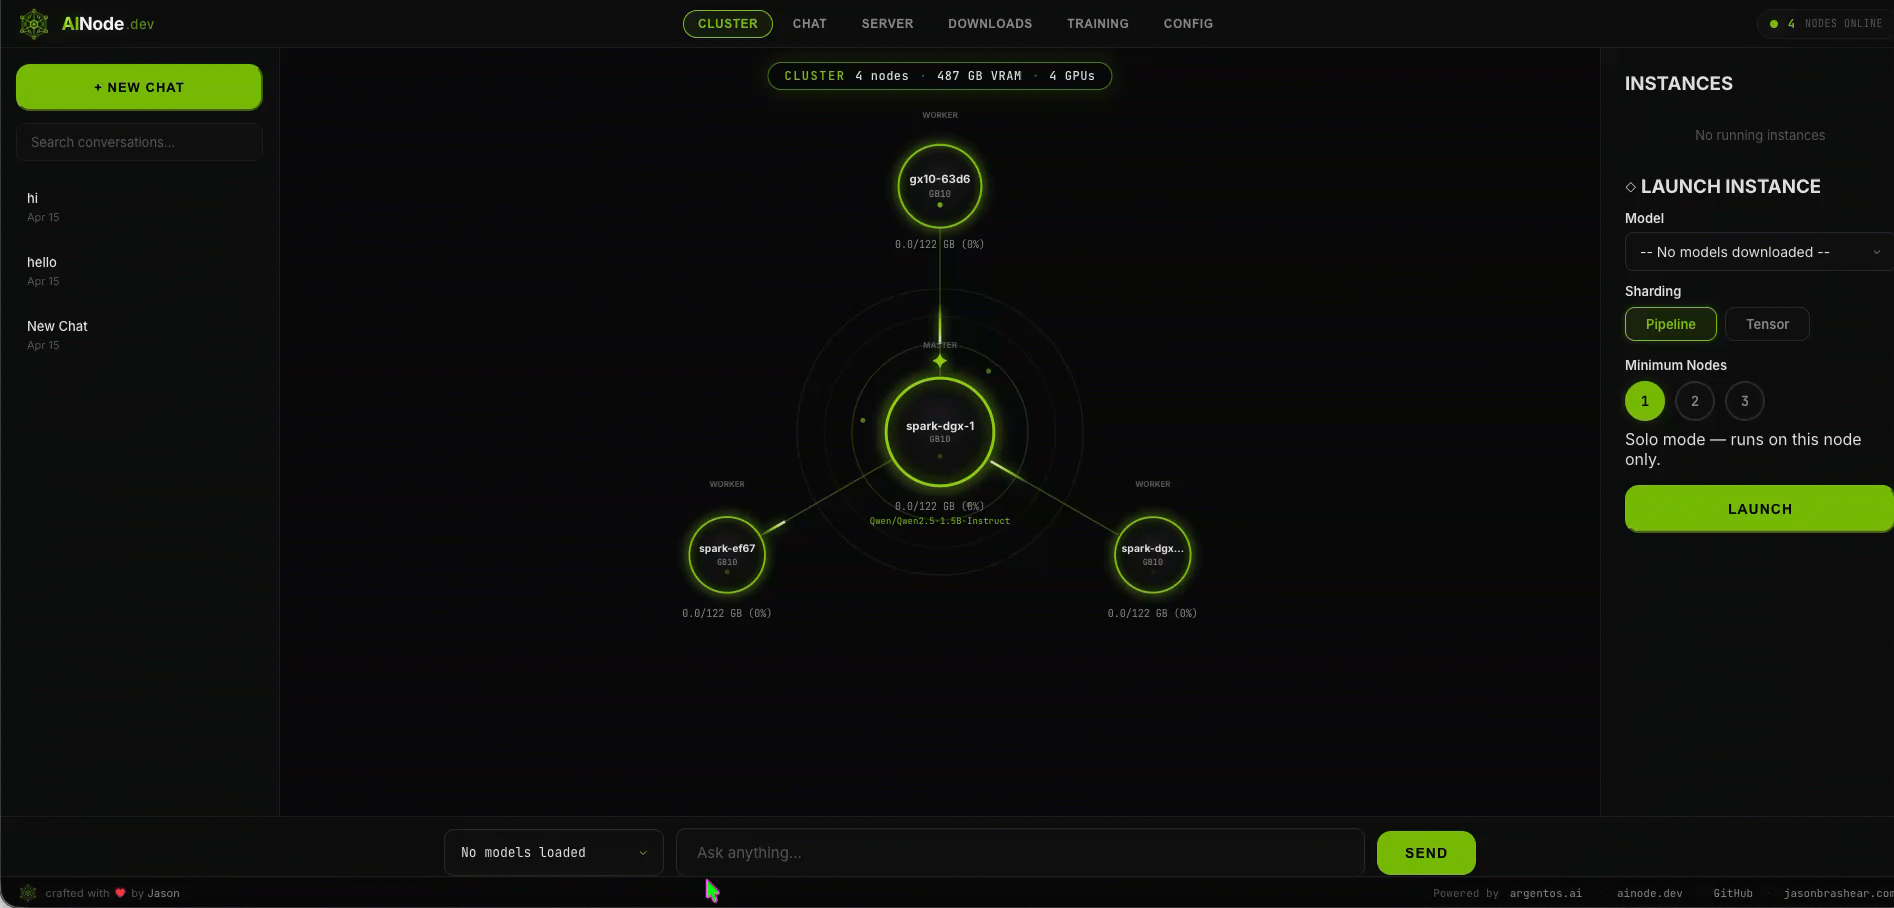This screenshot has height=908, width=1894.
Task: Set minimum nodes to 3
Action: (x=1745, y=401)
